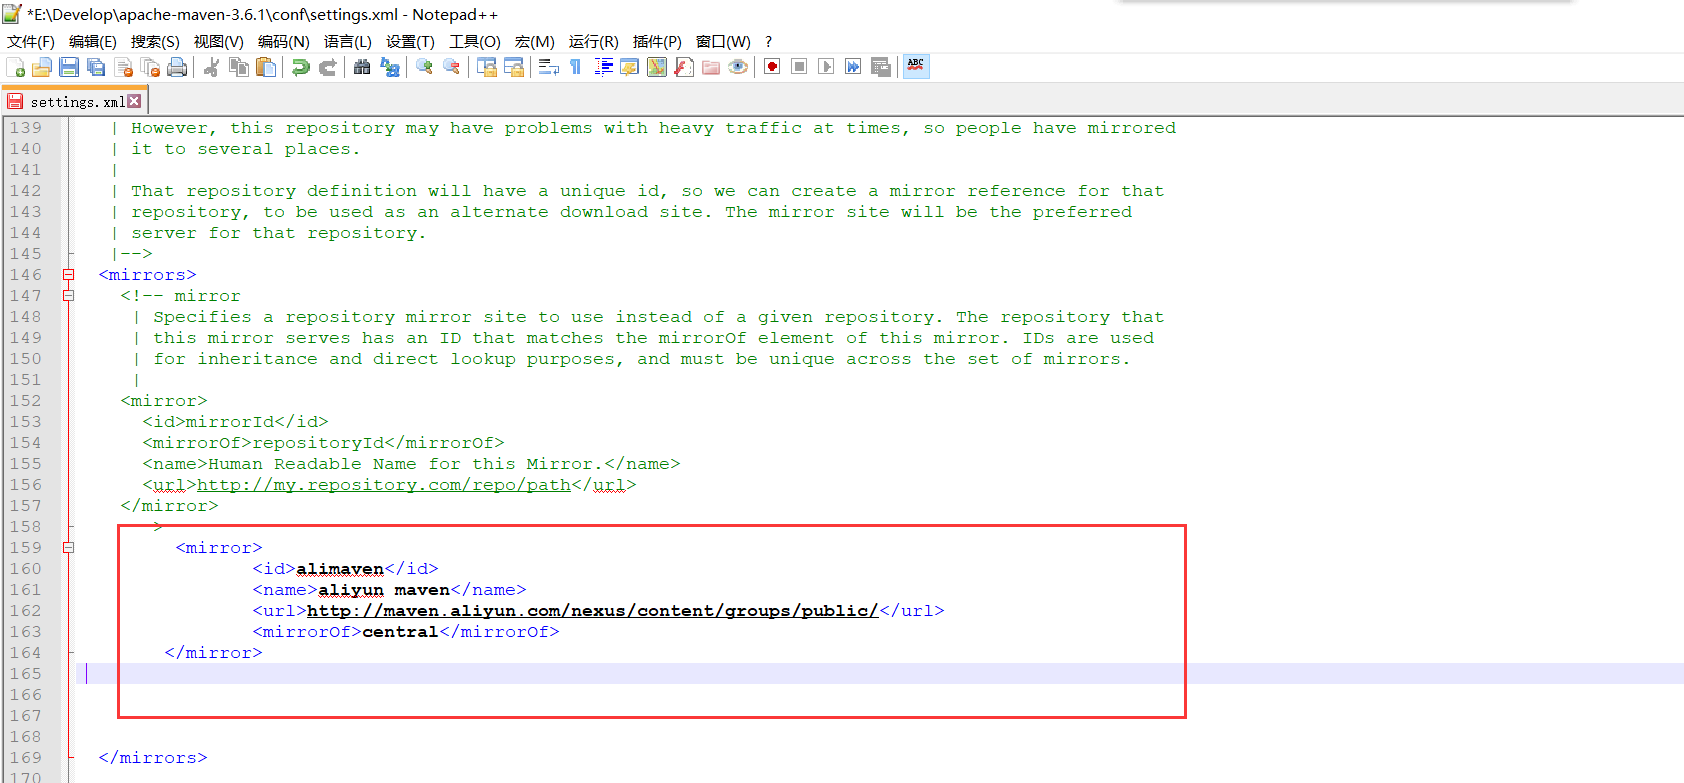Toggle the word wrap toolbar icon
This screenshot has width=1684, height=783.
click(549, 67)
